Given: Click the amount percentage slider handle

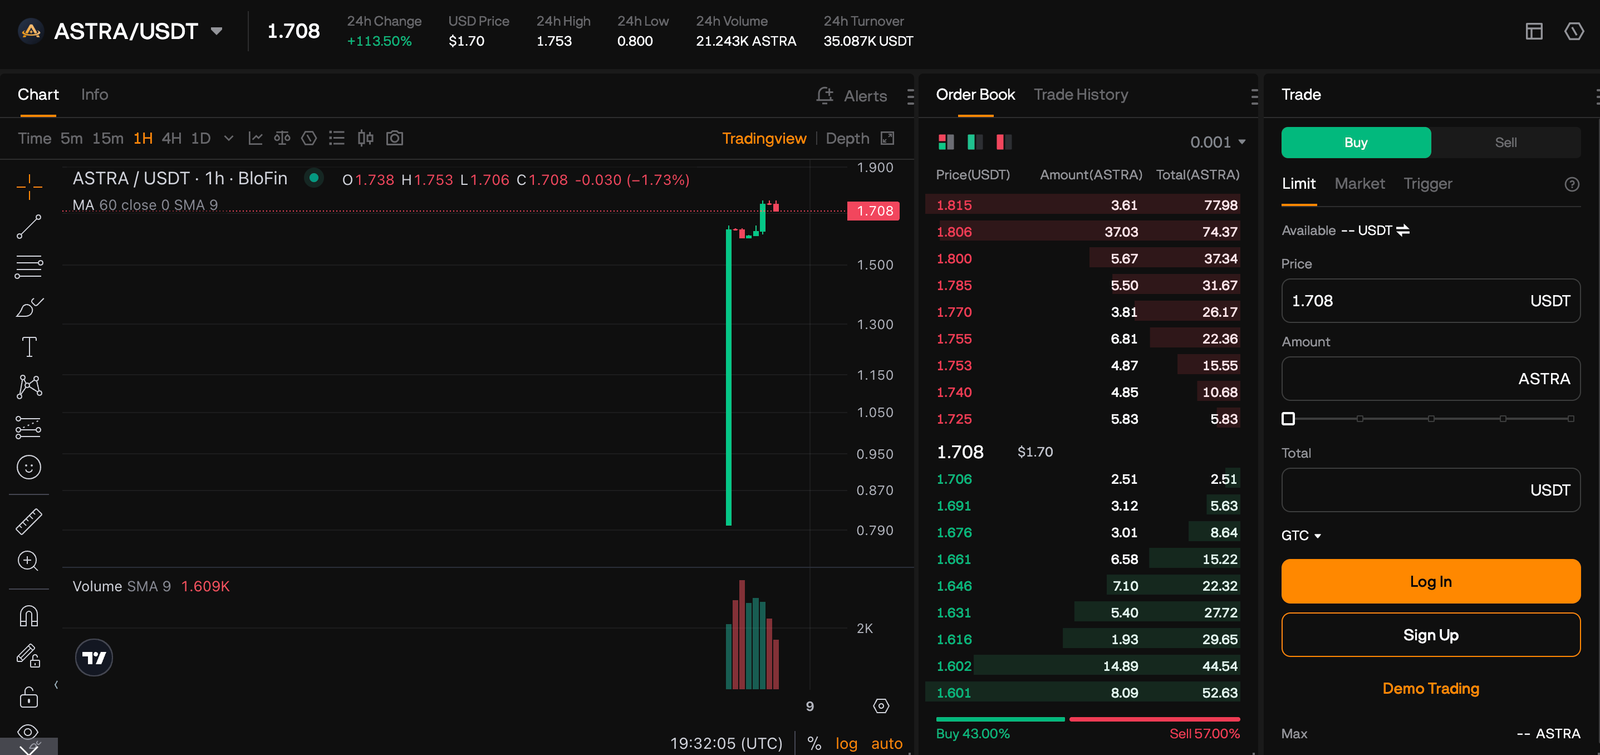Looking at the screenshot, I should point(1288,419).
